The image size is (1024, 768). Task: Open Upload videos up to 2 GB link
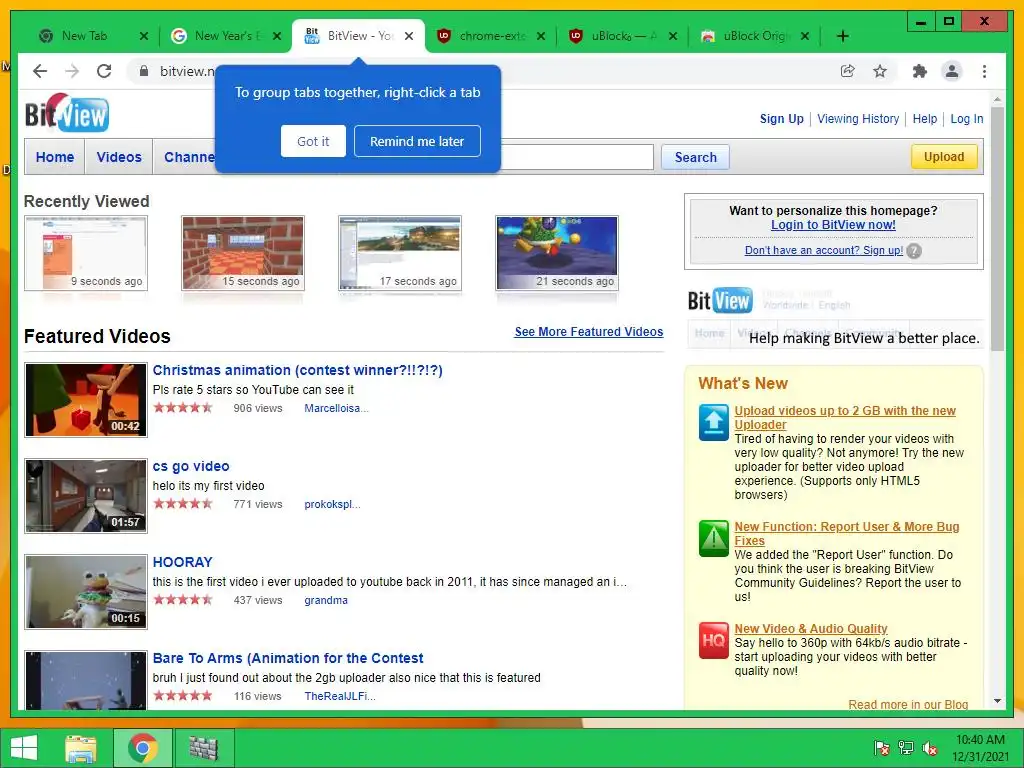845,417
